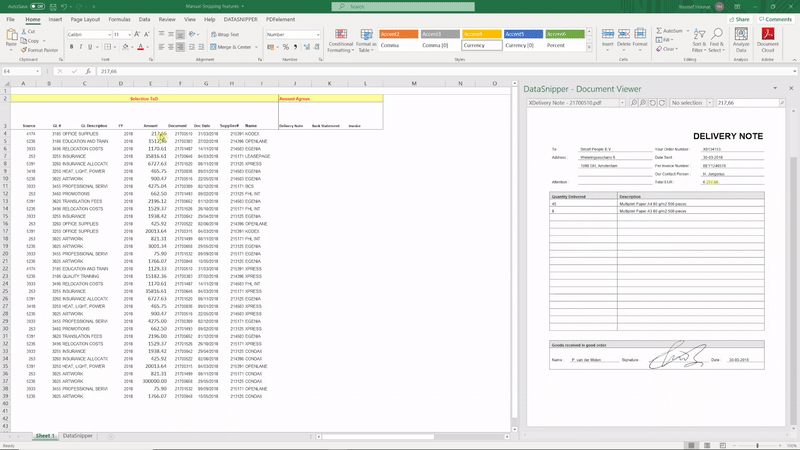Open Conditional Formatting in the ribbon
The image size is (800, 450).
(340, 40)
